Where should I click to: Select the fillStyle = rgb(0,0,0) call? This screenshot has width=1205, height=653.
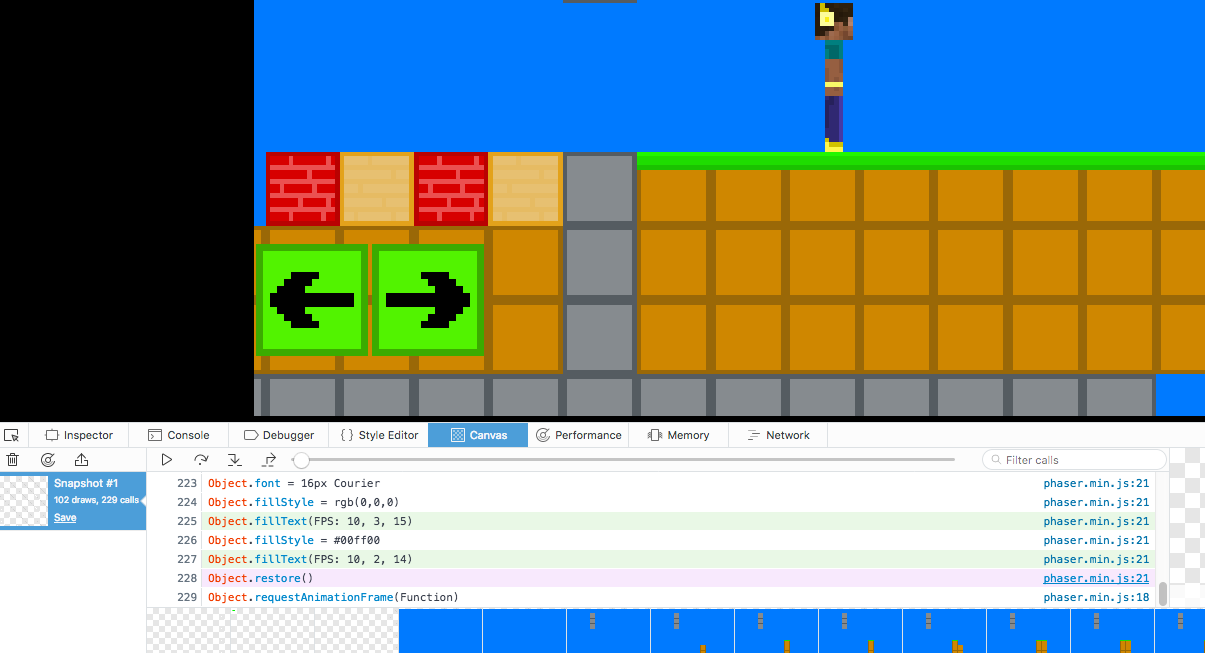pyautogui.click(x=678, y=502)
